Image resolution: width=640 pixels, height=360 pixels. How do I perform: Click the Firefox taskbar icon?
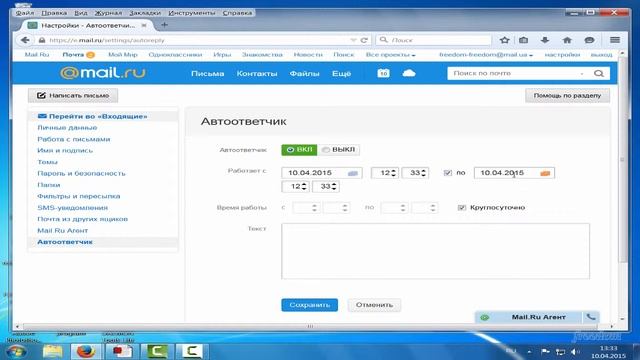coord(85,351)
